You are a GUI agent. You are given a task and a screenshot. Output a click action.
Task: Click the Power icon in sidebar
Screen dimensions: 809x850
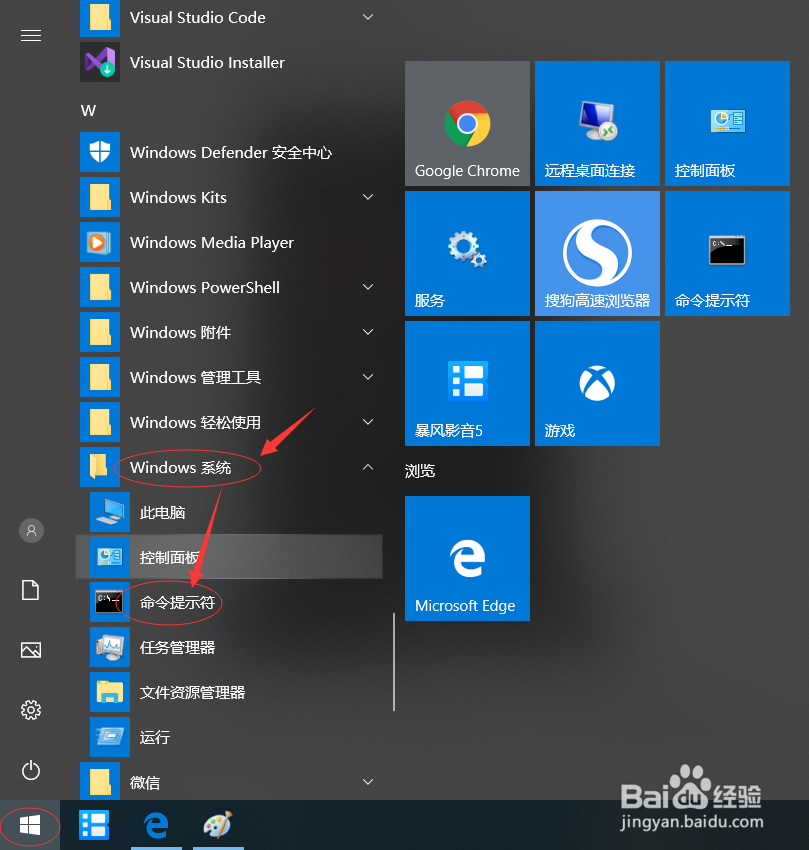(31, 770)
